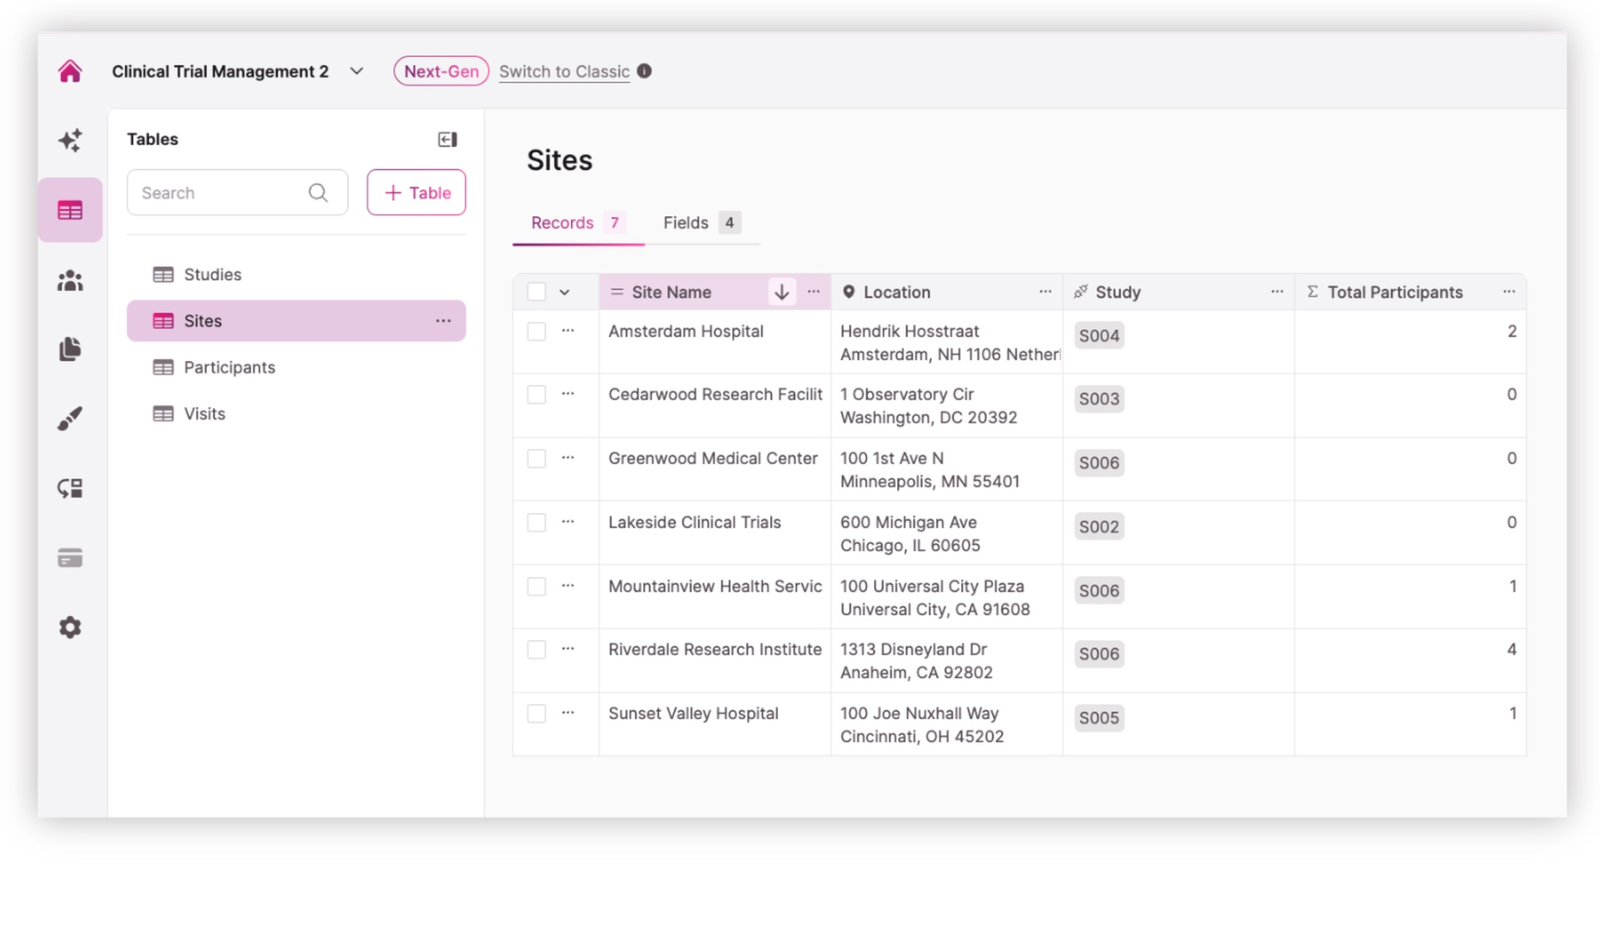Open the users and roles sidebar icon
Image resolution: width=1600 pixels, height=928 pixels.
pos(70,281)
